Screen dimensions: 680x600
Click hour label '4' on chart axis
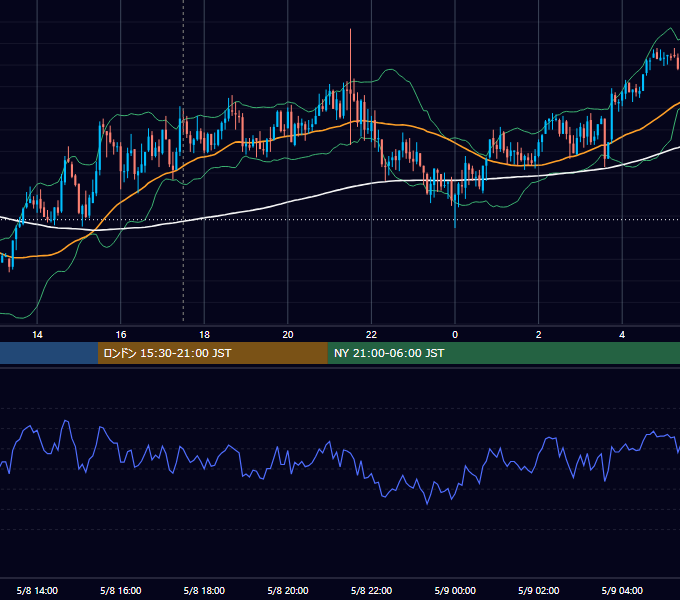[622, 335]
